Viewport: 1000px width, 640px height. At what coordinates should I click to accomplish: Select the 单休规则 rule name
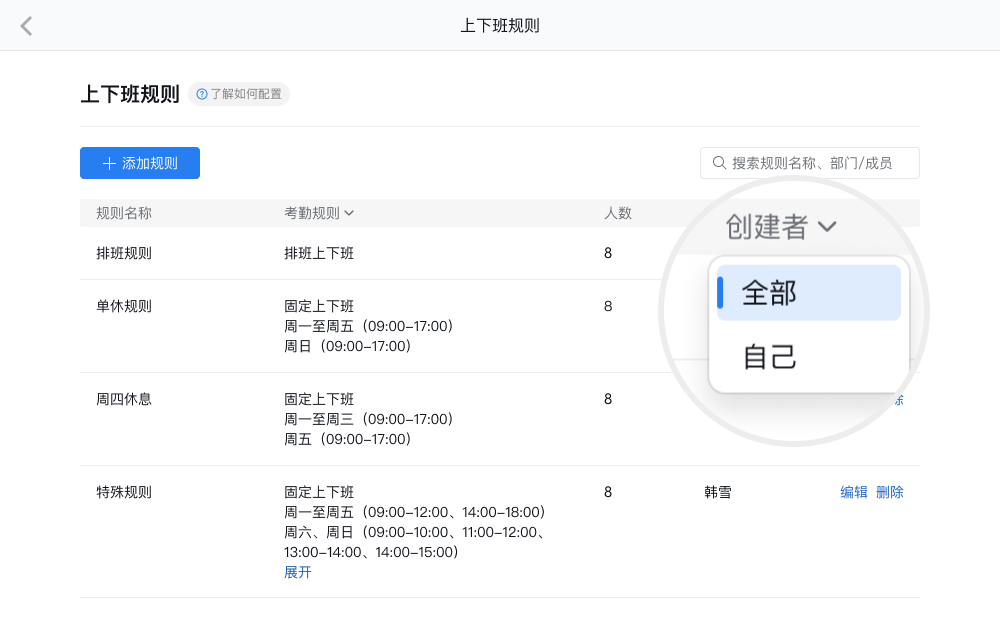click(x=124, y=306)
